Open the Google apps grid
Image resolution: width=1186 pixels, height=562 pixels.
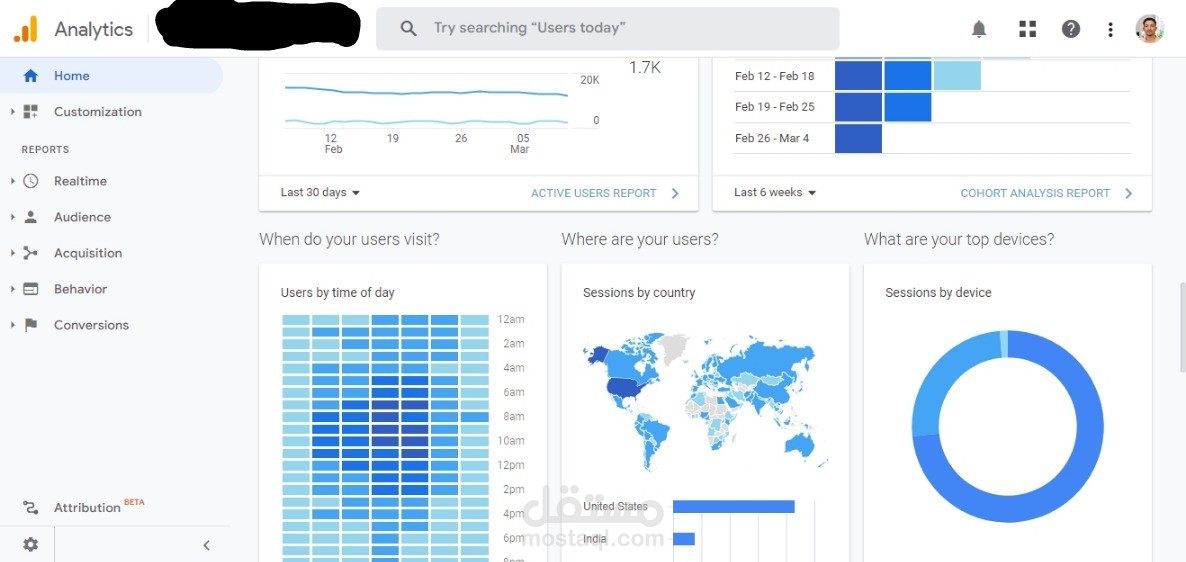click(x=1027, y=29)
